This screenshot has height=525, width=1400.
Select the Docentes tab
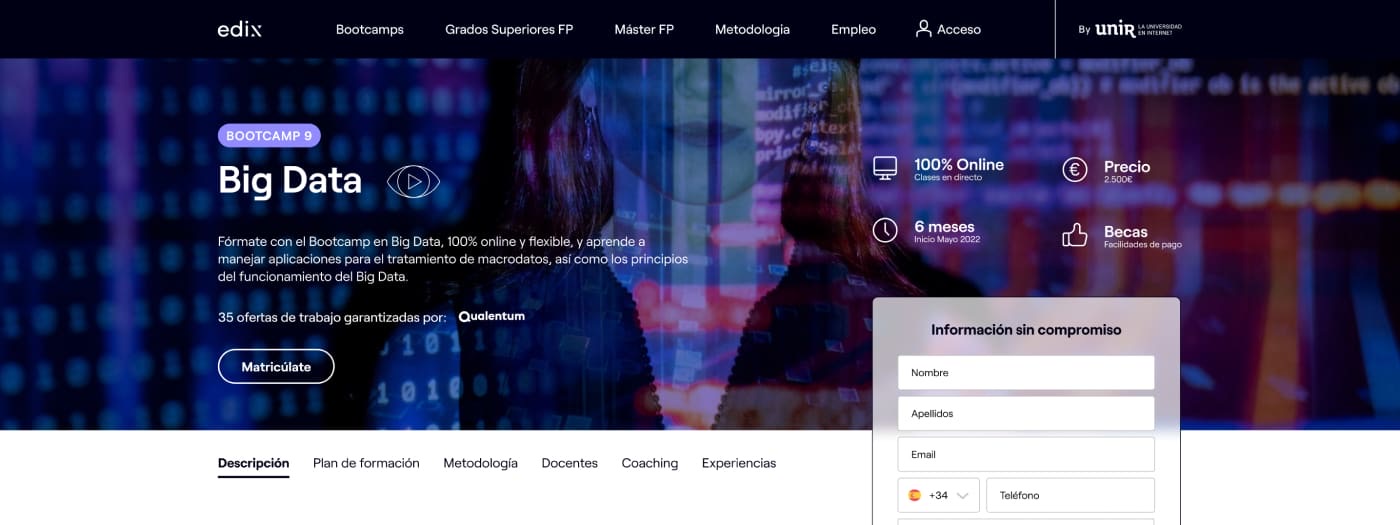(x=570, y=463)
